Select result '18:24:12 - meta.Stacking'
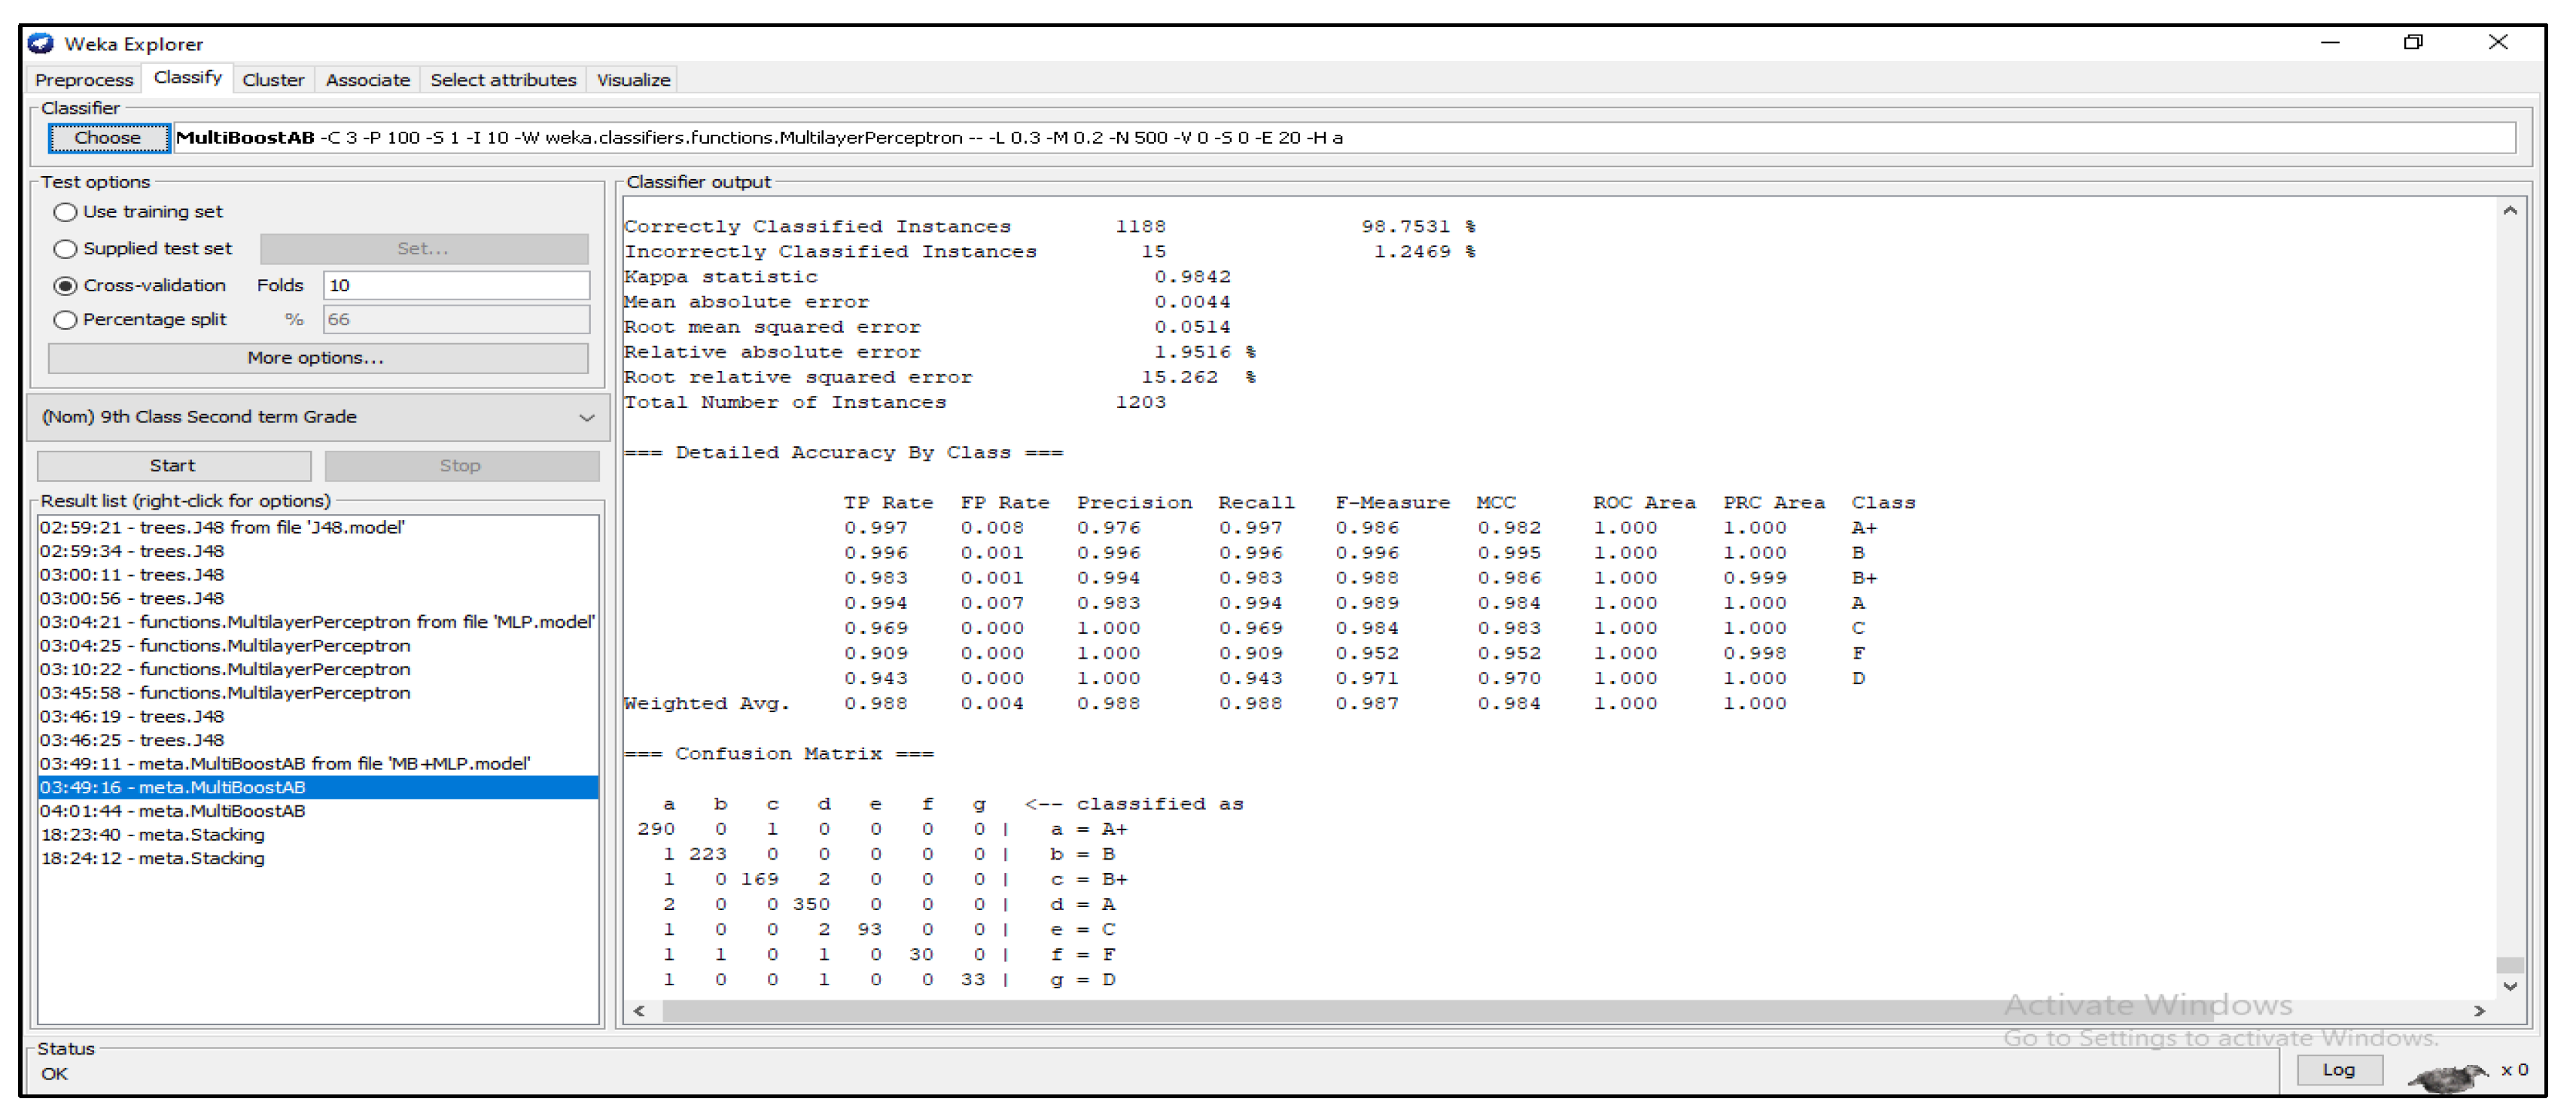 (318, 859)
